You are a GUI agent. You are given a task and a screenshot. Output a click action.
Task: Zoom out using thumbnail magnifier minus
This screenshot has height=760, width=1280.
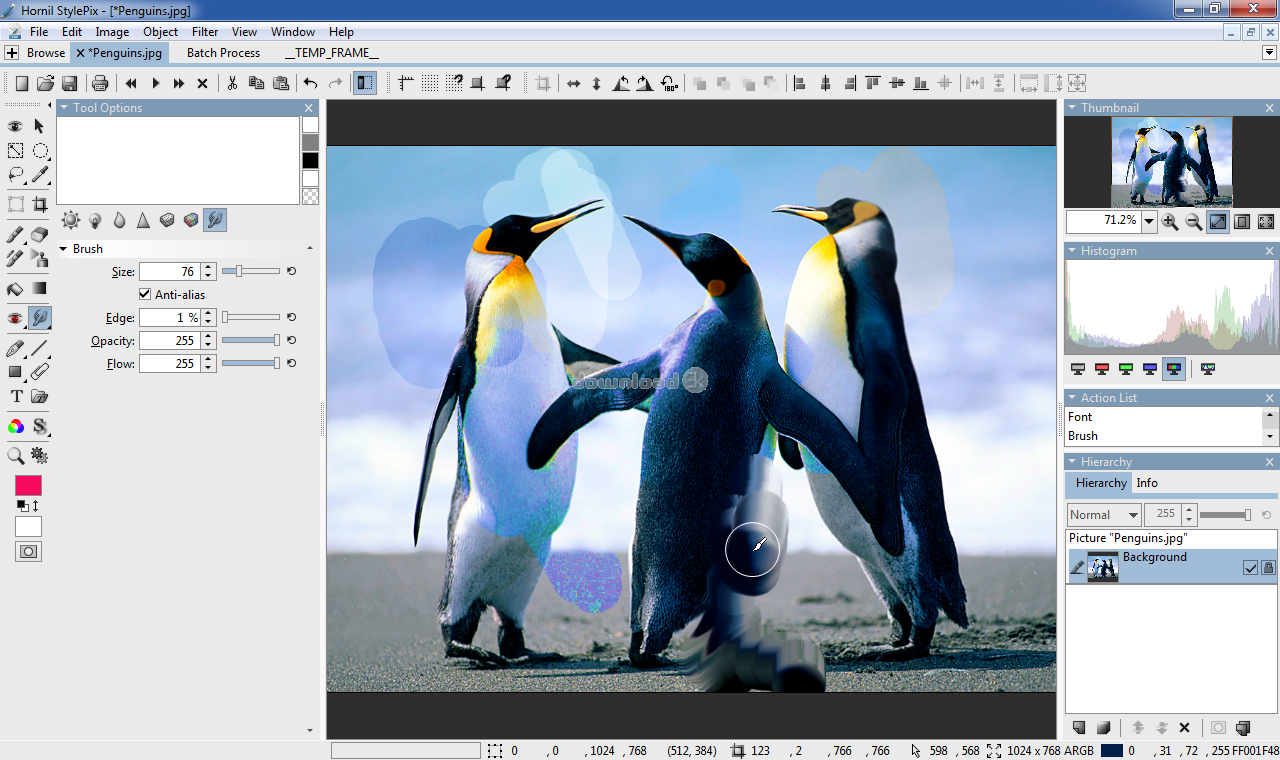(1194, 221)
